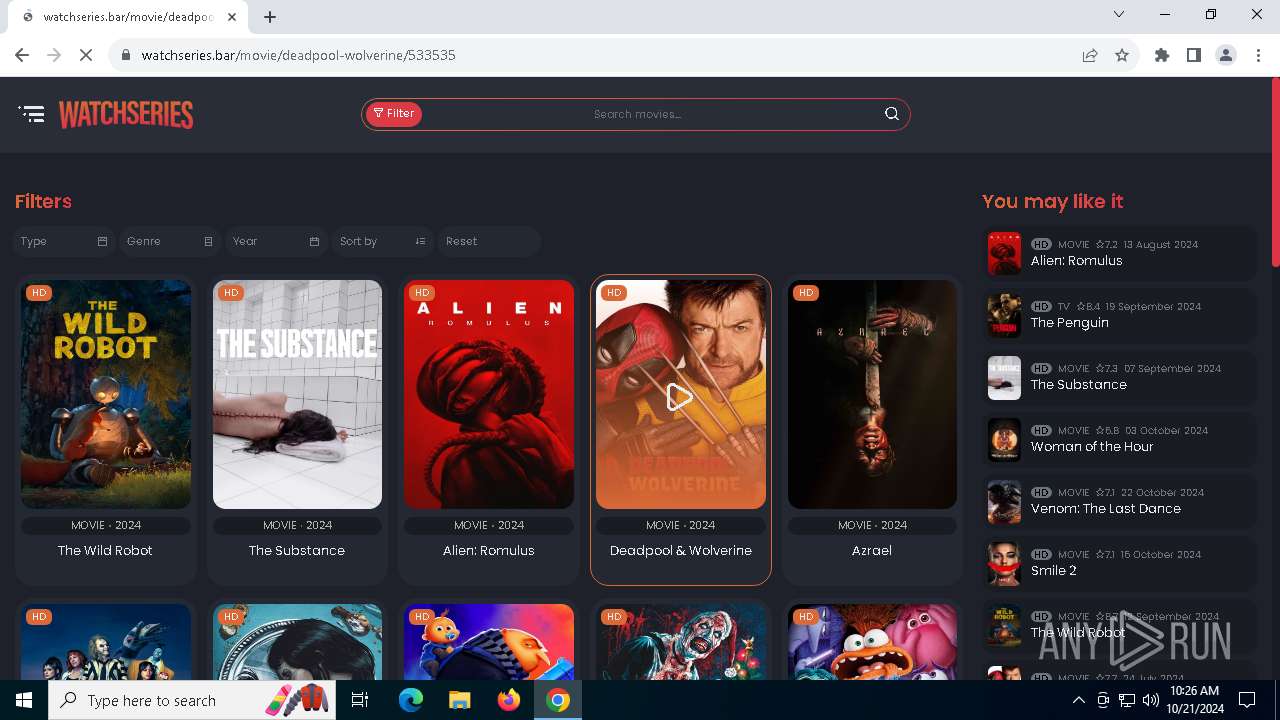The width and height of the screenshot is (1280, 720).
Task: Show hidden system tray icons chevron
Action: [1079, 700]
